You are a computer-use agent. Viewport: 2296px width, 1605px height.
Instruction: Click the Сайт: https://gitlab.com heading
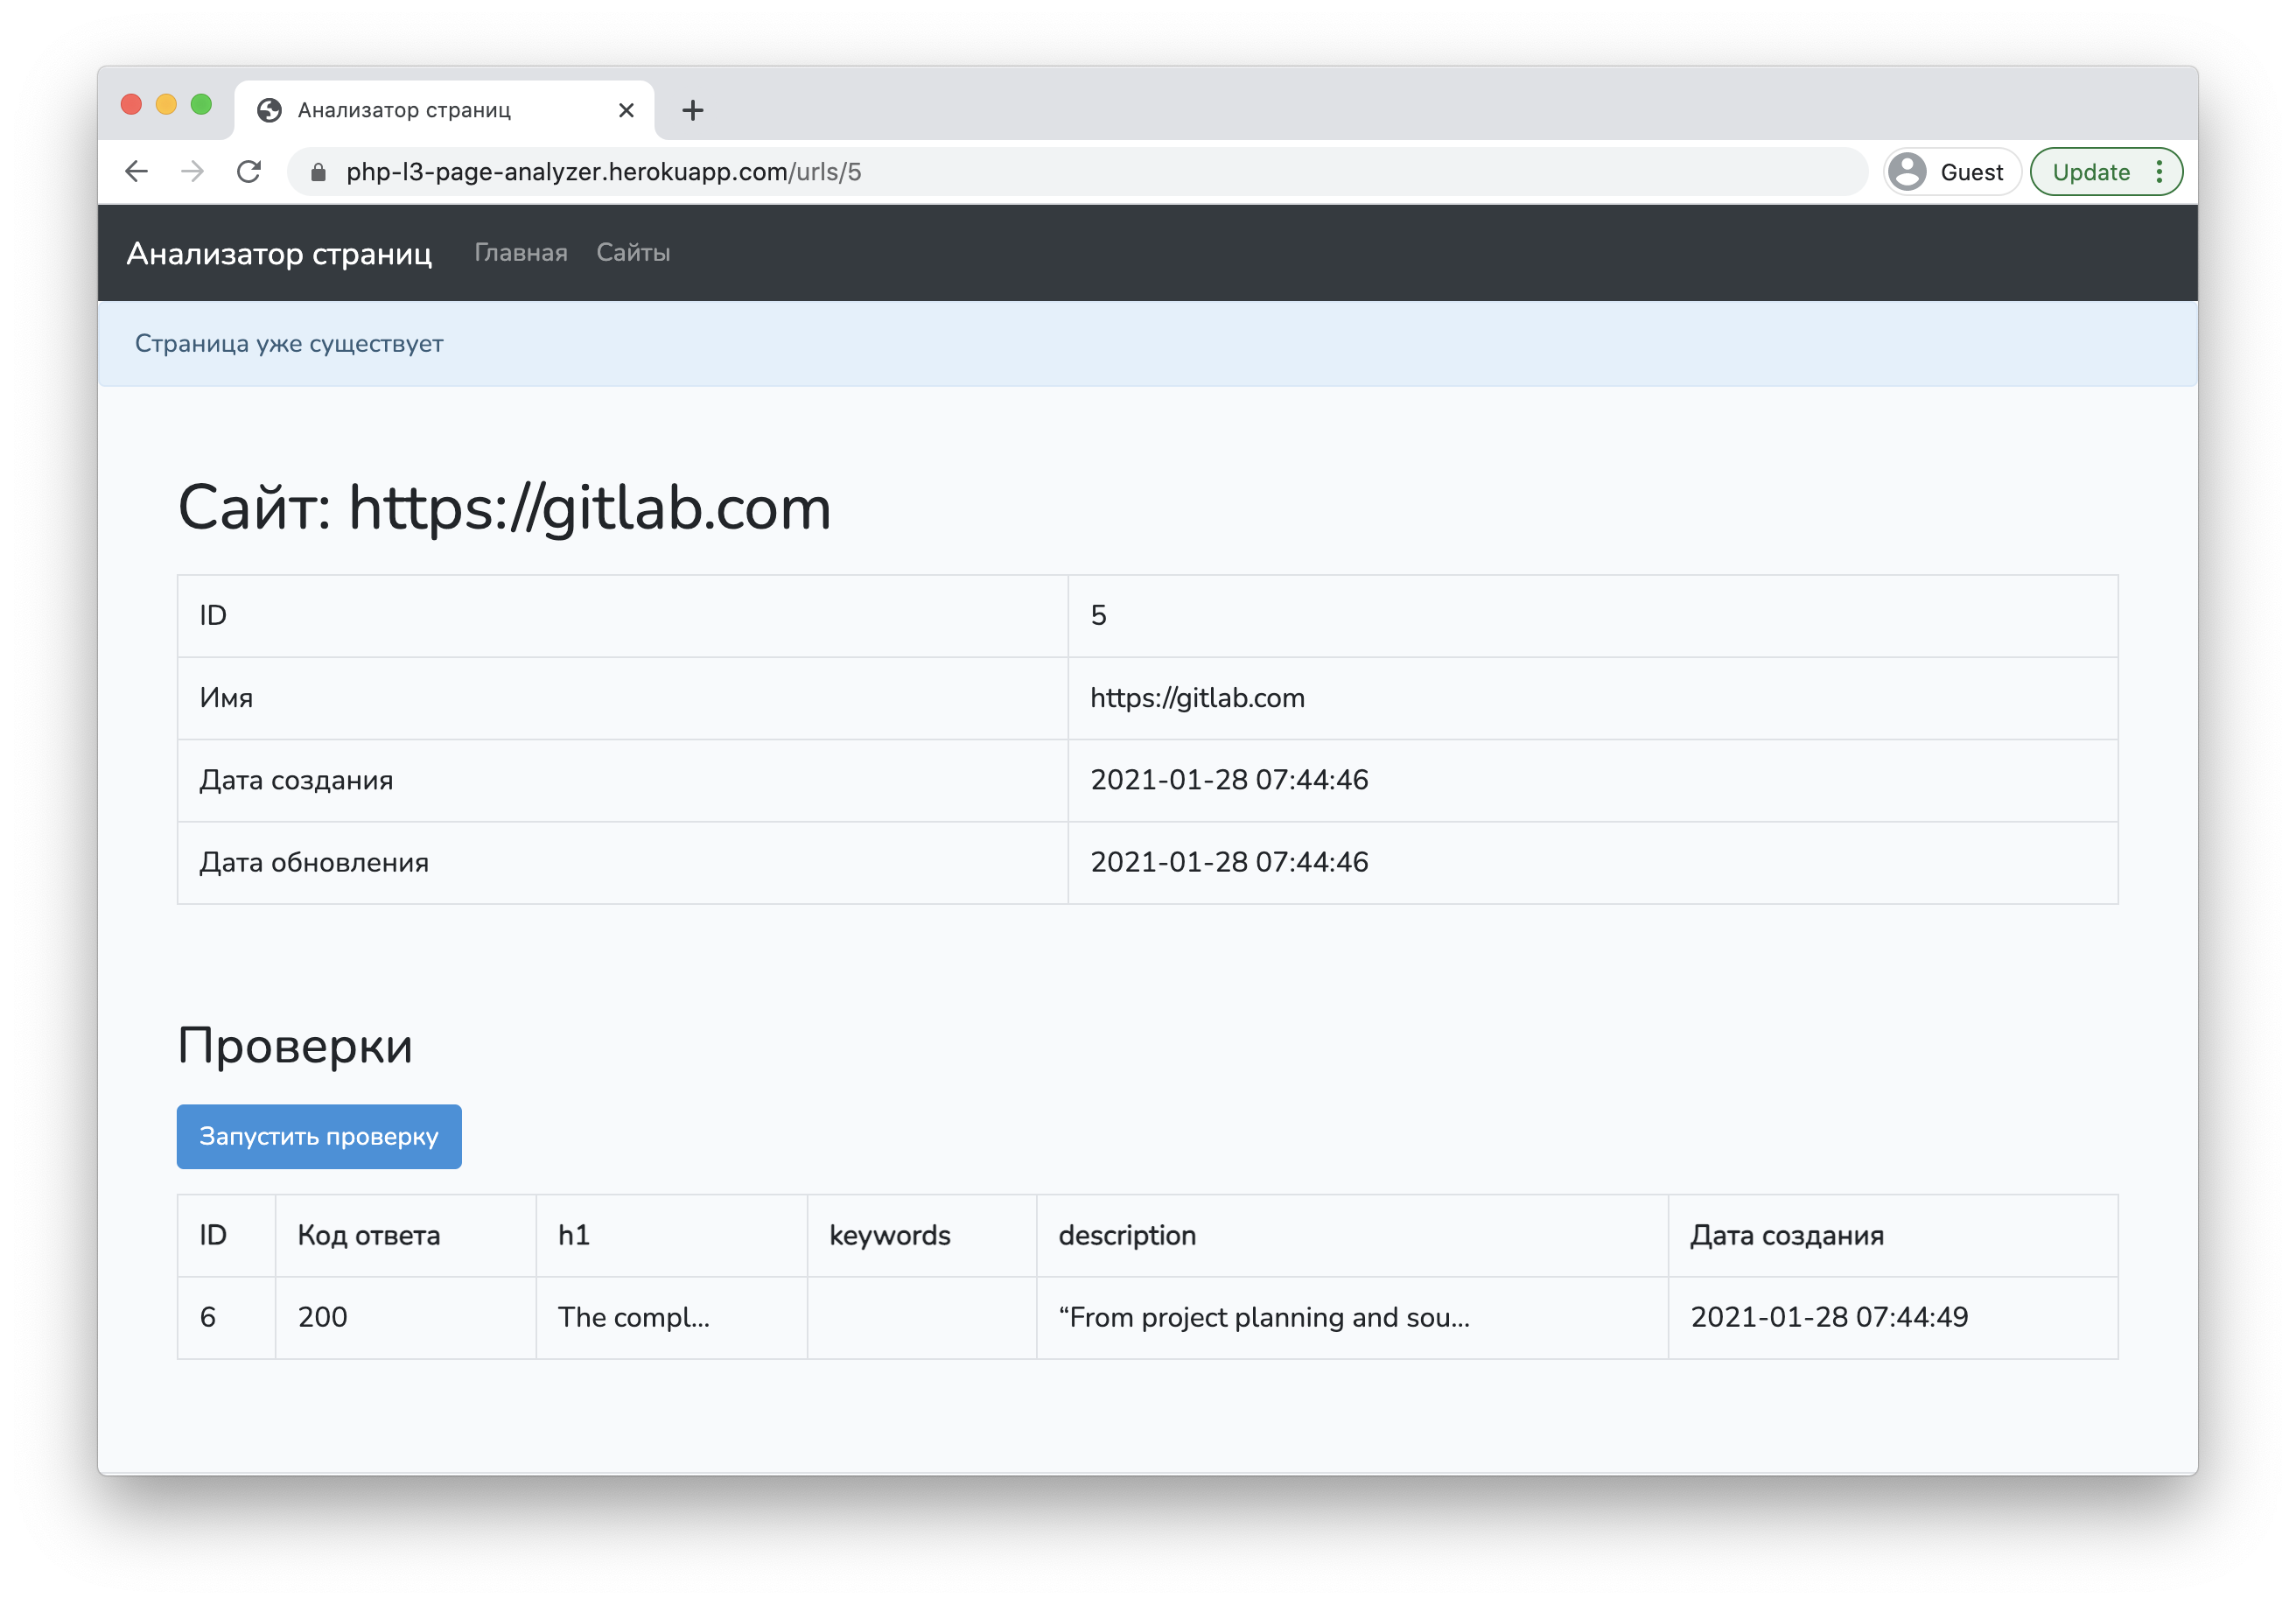504,508
